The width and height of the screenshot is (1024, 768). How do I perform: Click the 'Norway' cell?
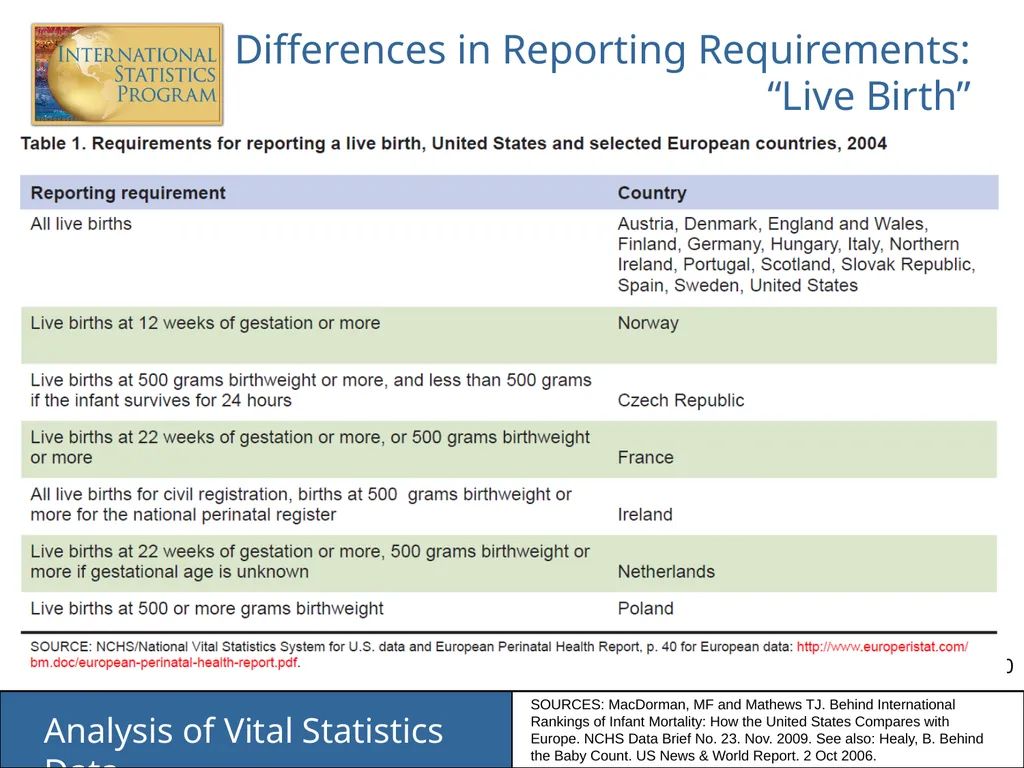648,323
